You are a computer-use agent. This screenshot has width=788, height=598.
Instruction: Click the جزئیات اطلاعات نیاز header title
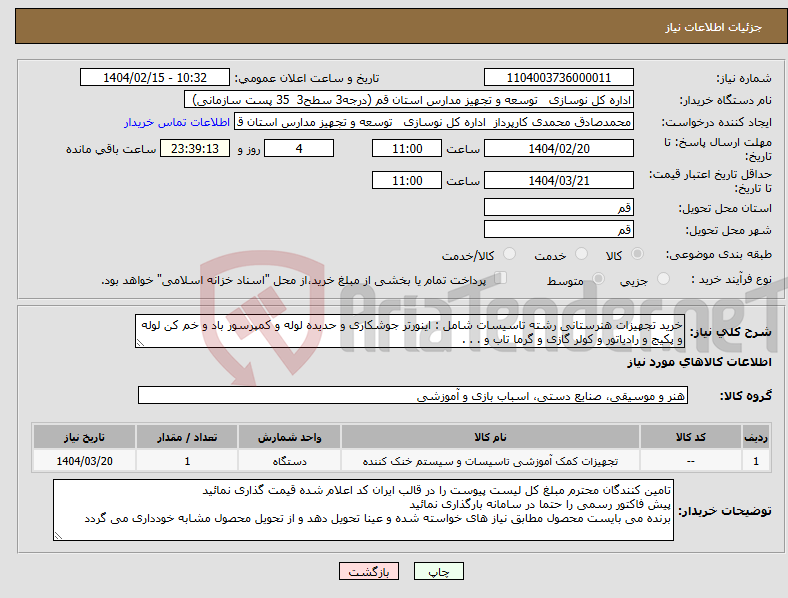[714, 27]
